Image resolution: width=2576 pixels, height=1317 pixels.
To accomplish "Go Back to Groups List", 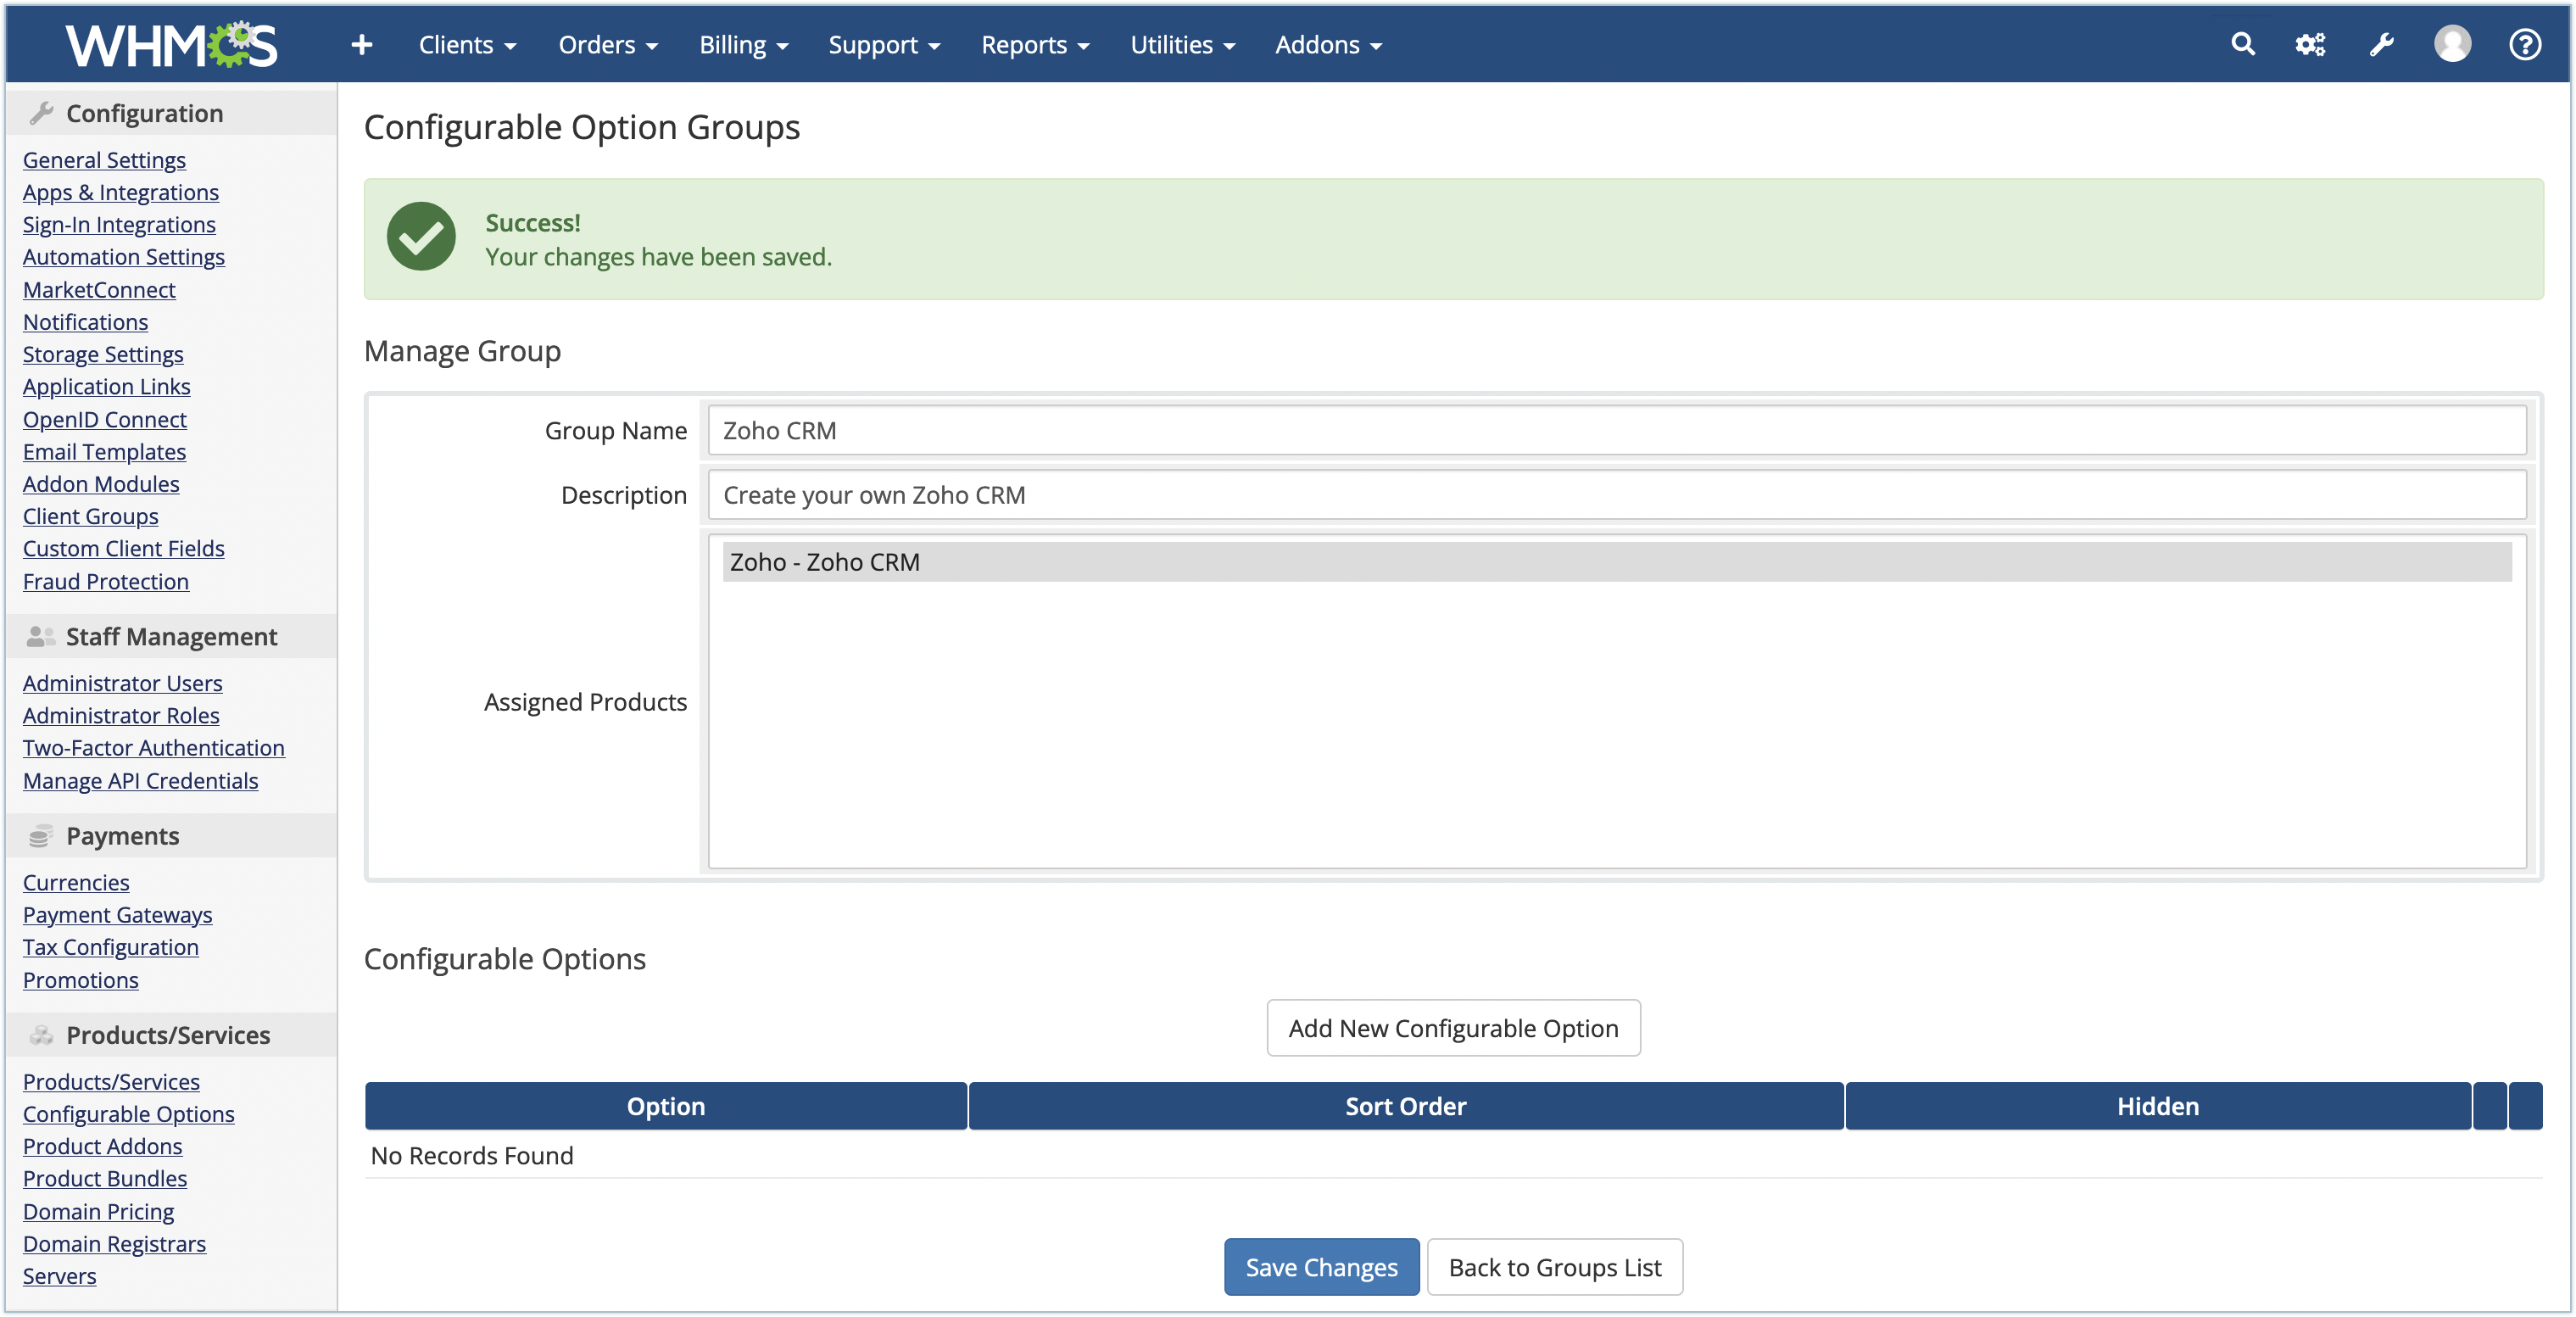I will point(1554,1267).
